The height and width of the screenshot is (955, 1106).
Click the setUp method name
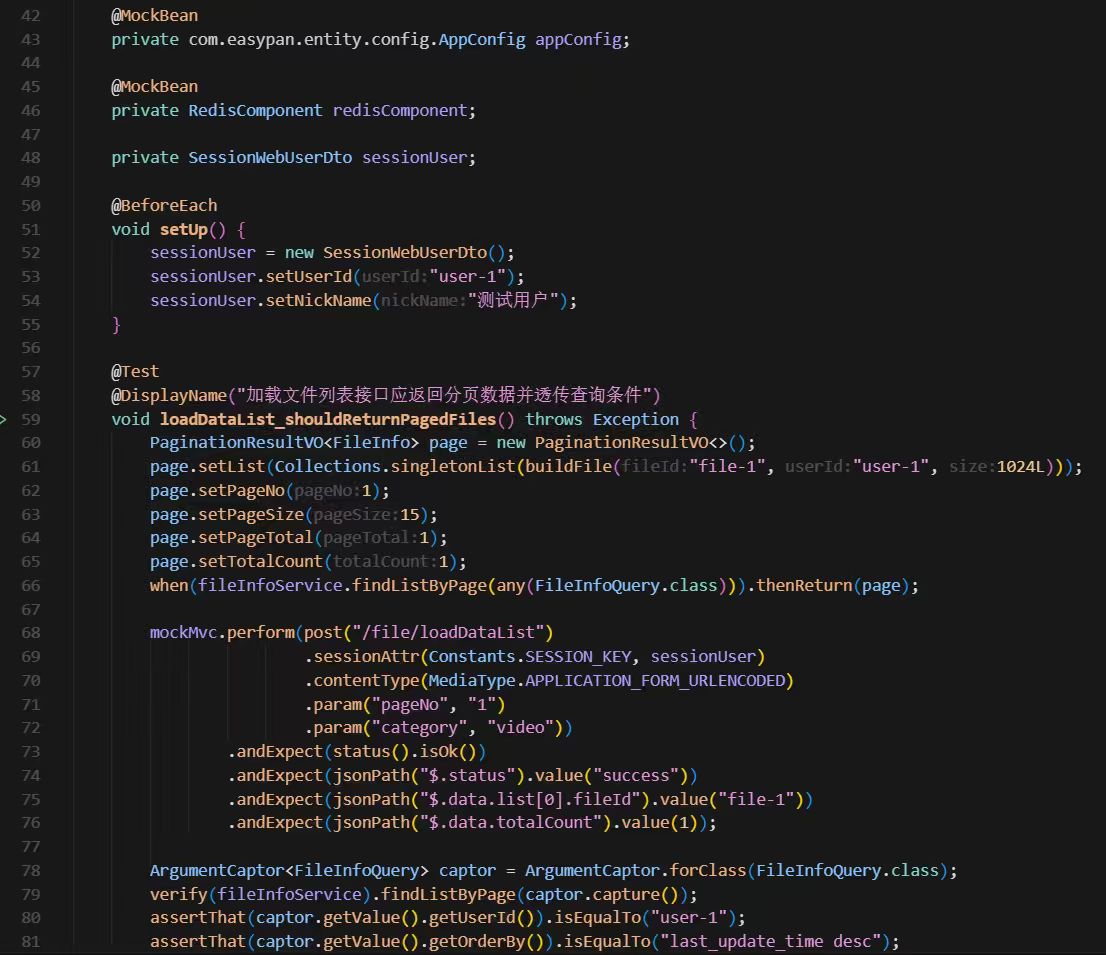[183, 229]
